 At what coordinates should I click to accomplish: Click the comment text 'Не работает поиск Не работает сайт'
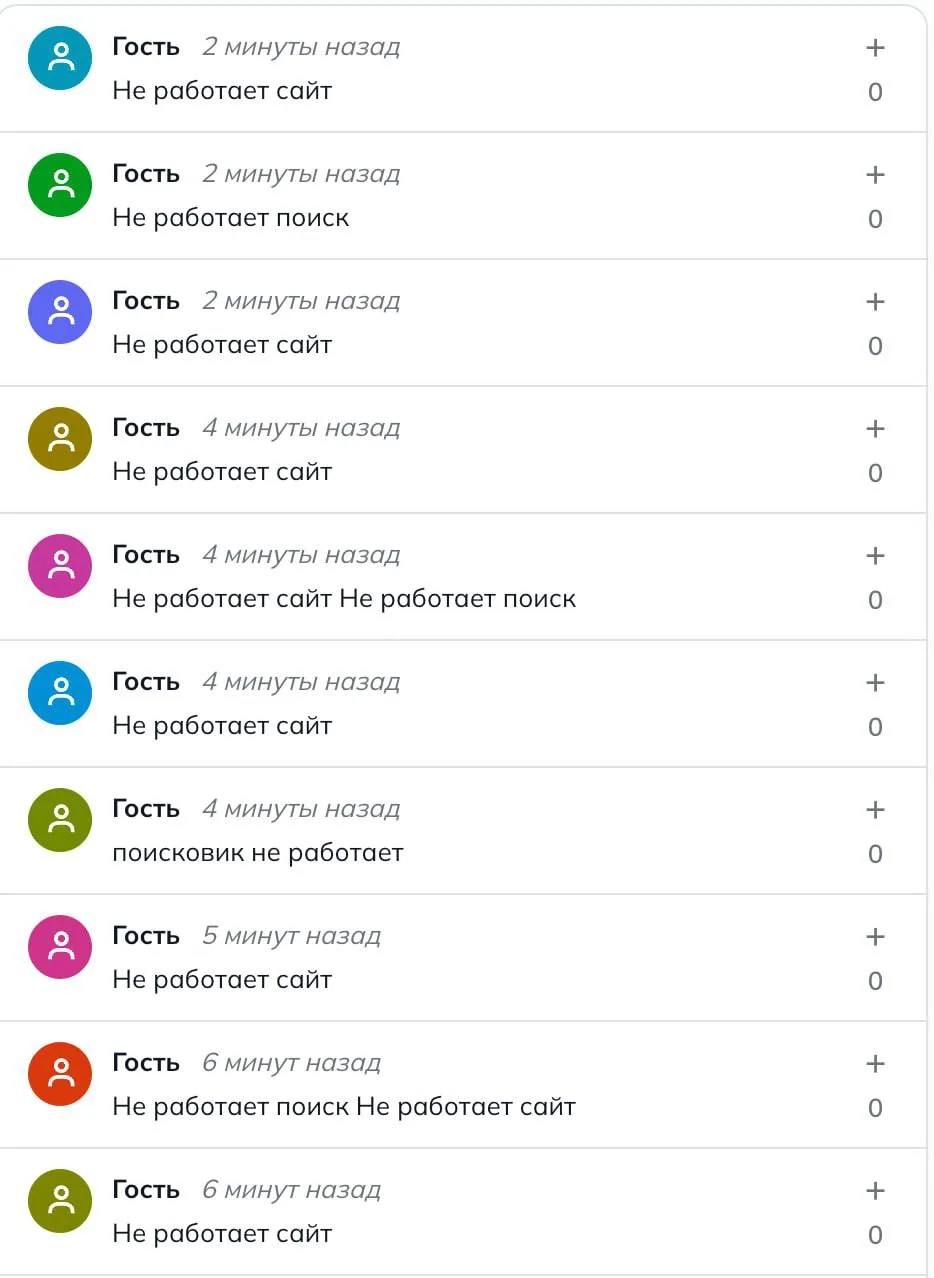(344, 1107)
